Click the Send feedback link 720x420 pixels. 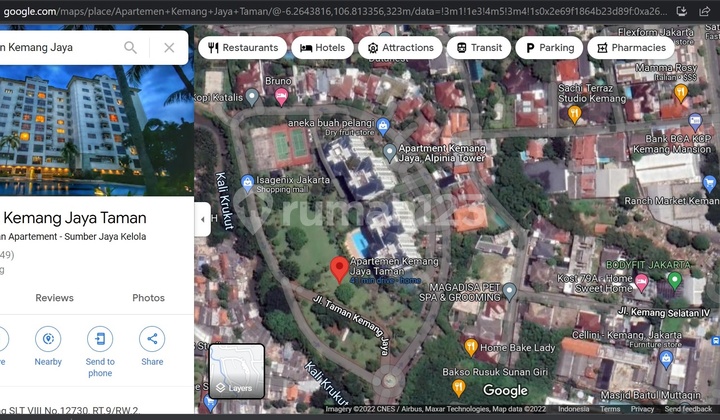(688, 409)
